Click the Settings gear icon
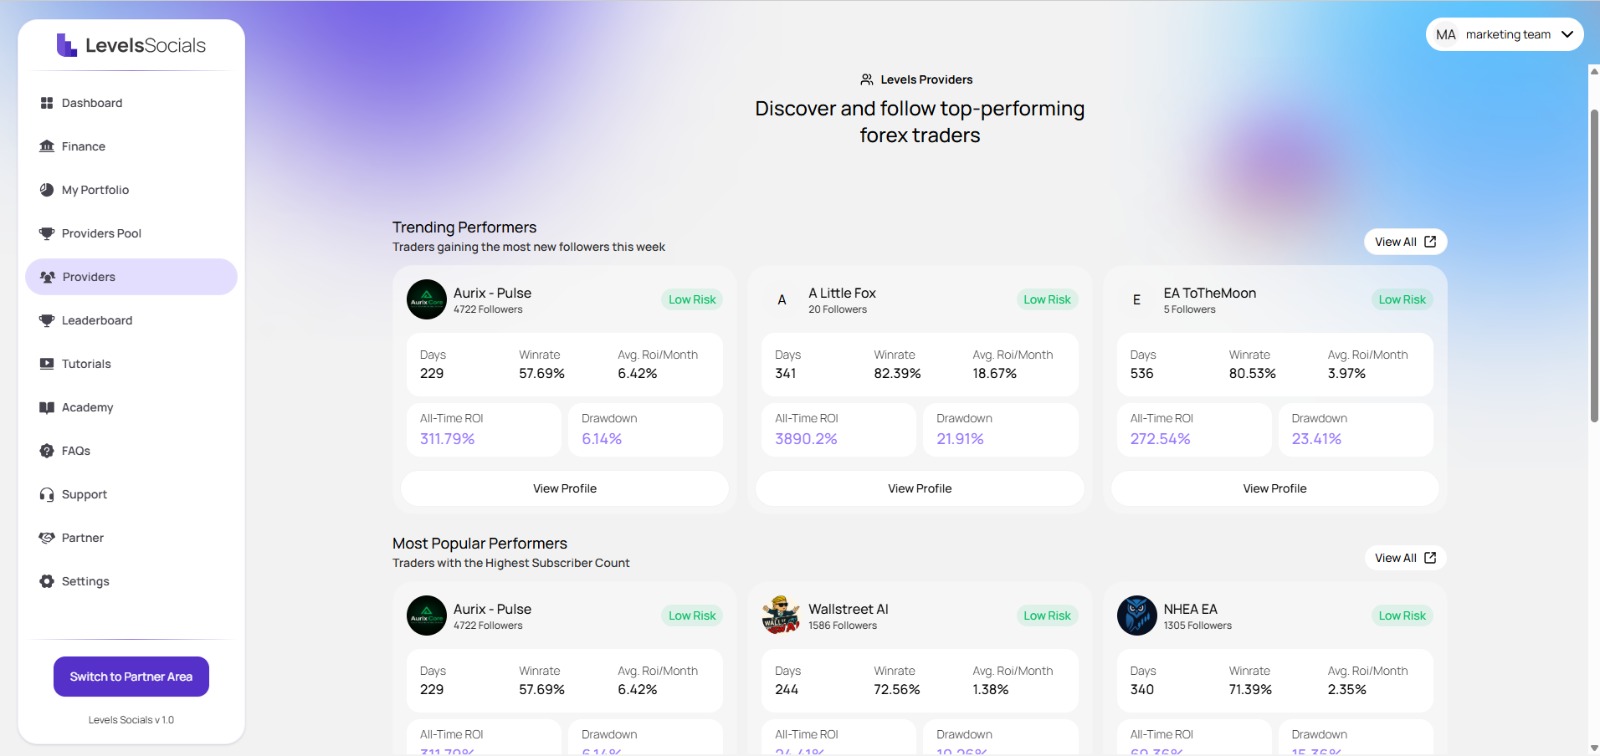 [46, 582]
